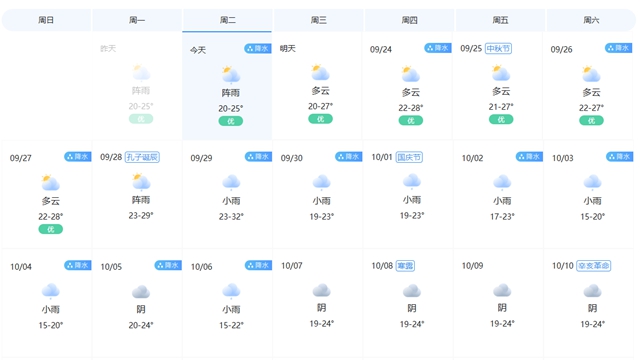Click the 10/04 light rain icon
The height and width of the screenshot is (360, 640).
(51, 291)
